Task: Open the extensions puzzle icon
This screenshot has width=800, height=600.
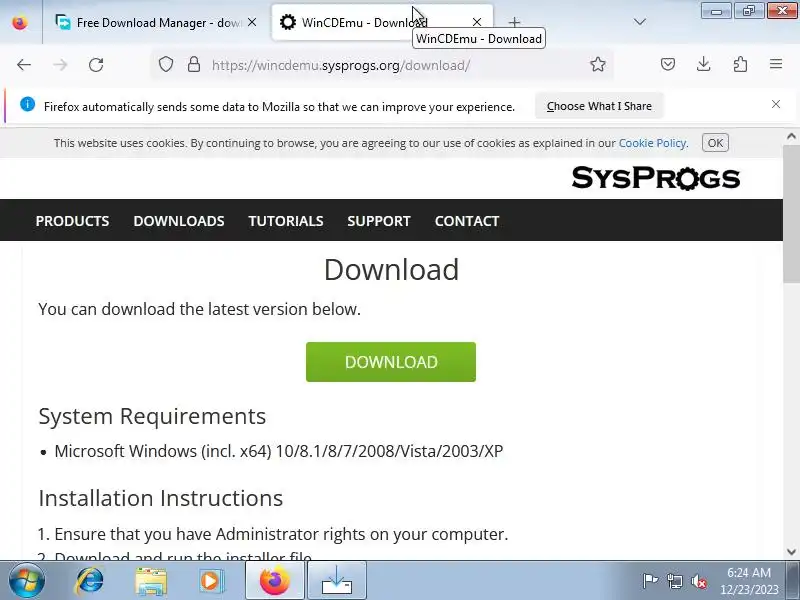Action: tap(740, 64)
